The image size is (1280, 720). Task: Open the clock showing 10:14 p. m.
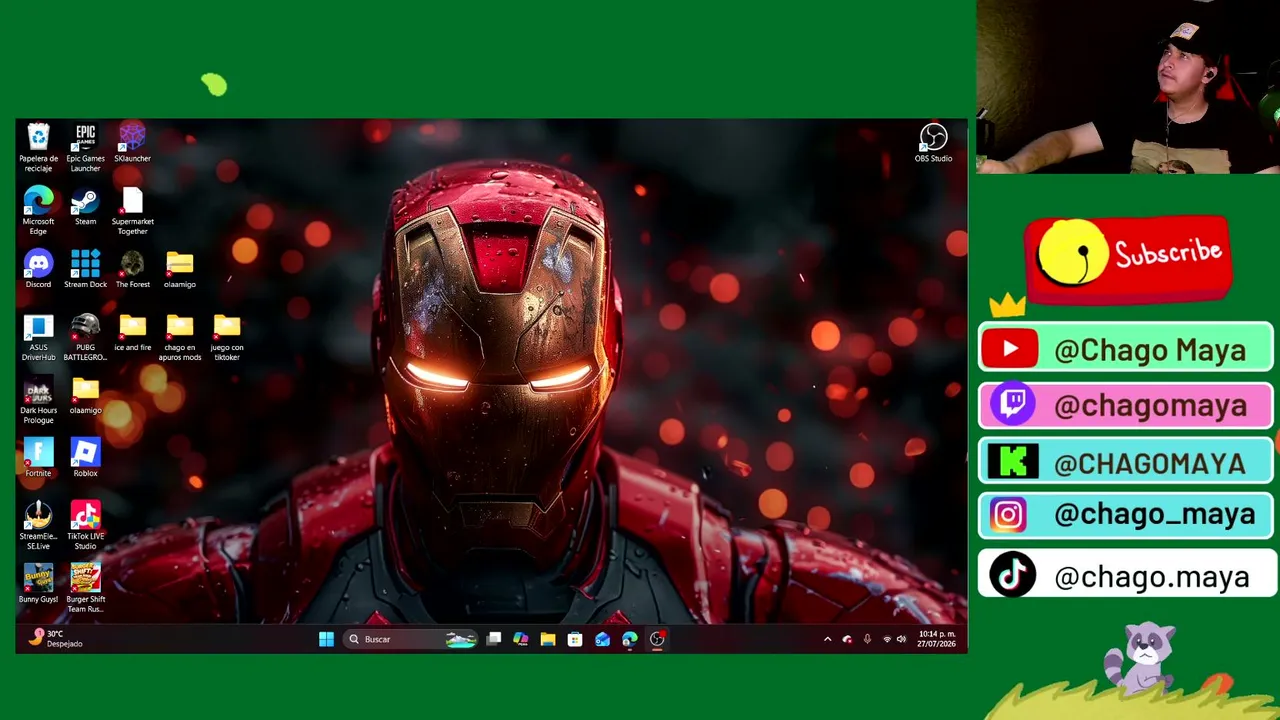[x=937, y=639]
